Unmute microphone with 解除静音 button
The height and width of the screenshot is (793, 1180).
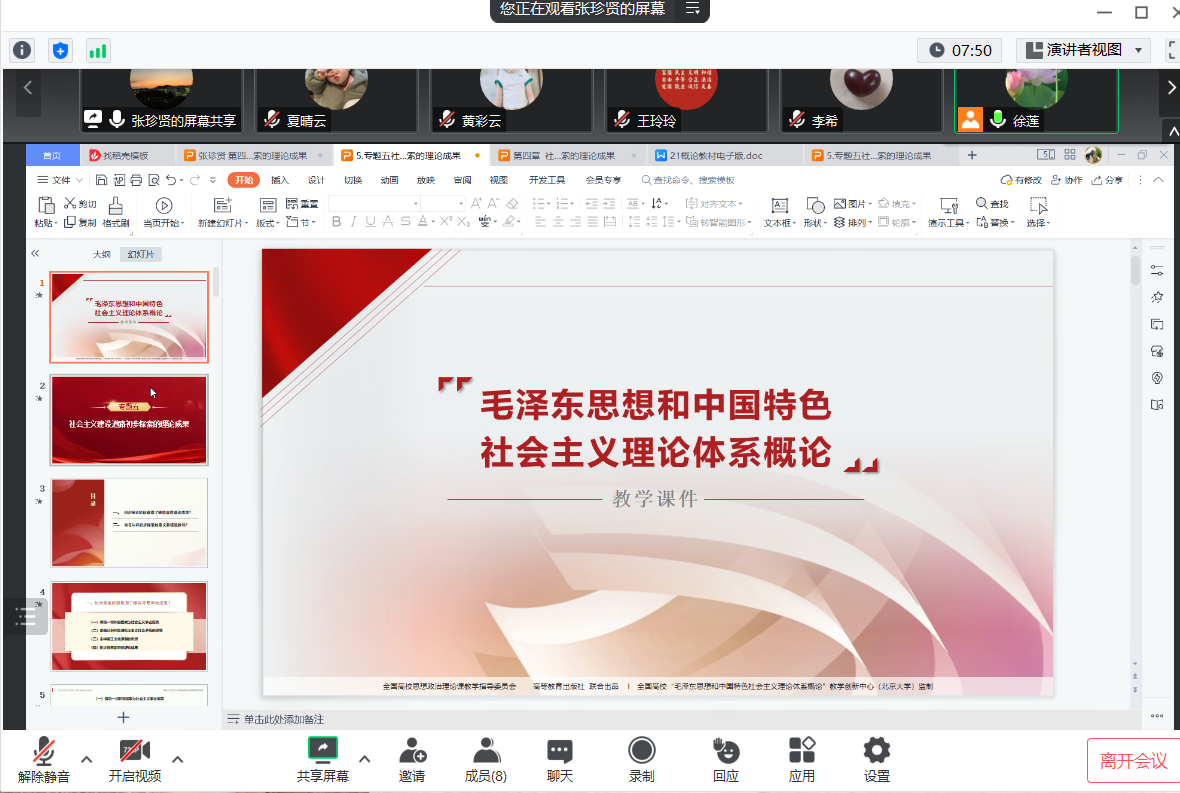[43, 759]
